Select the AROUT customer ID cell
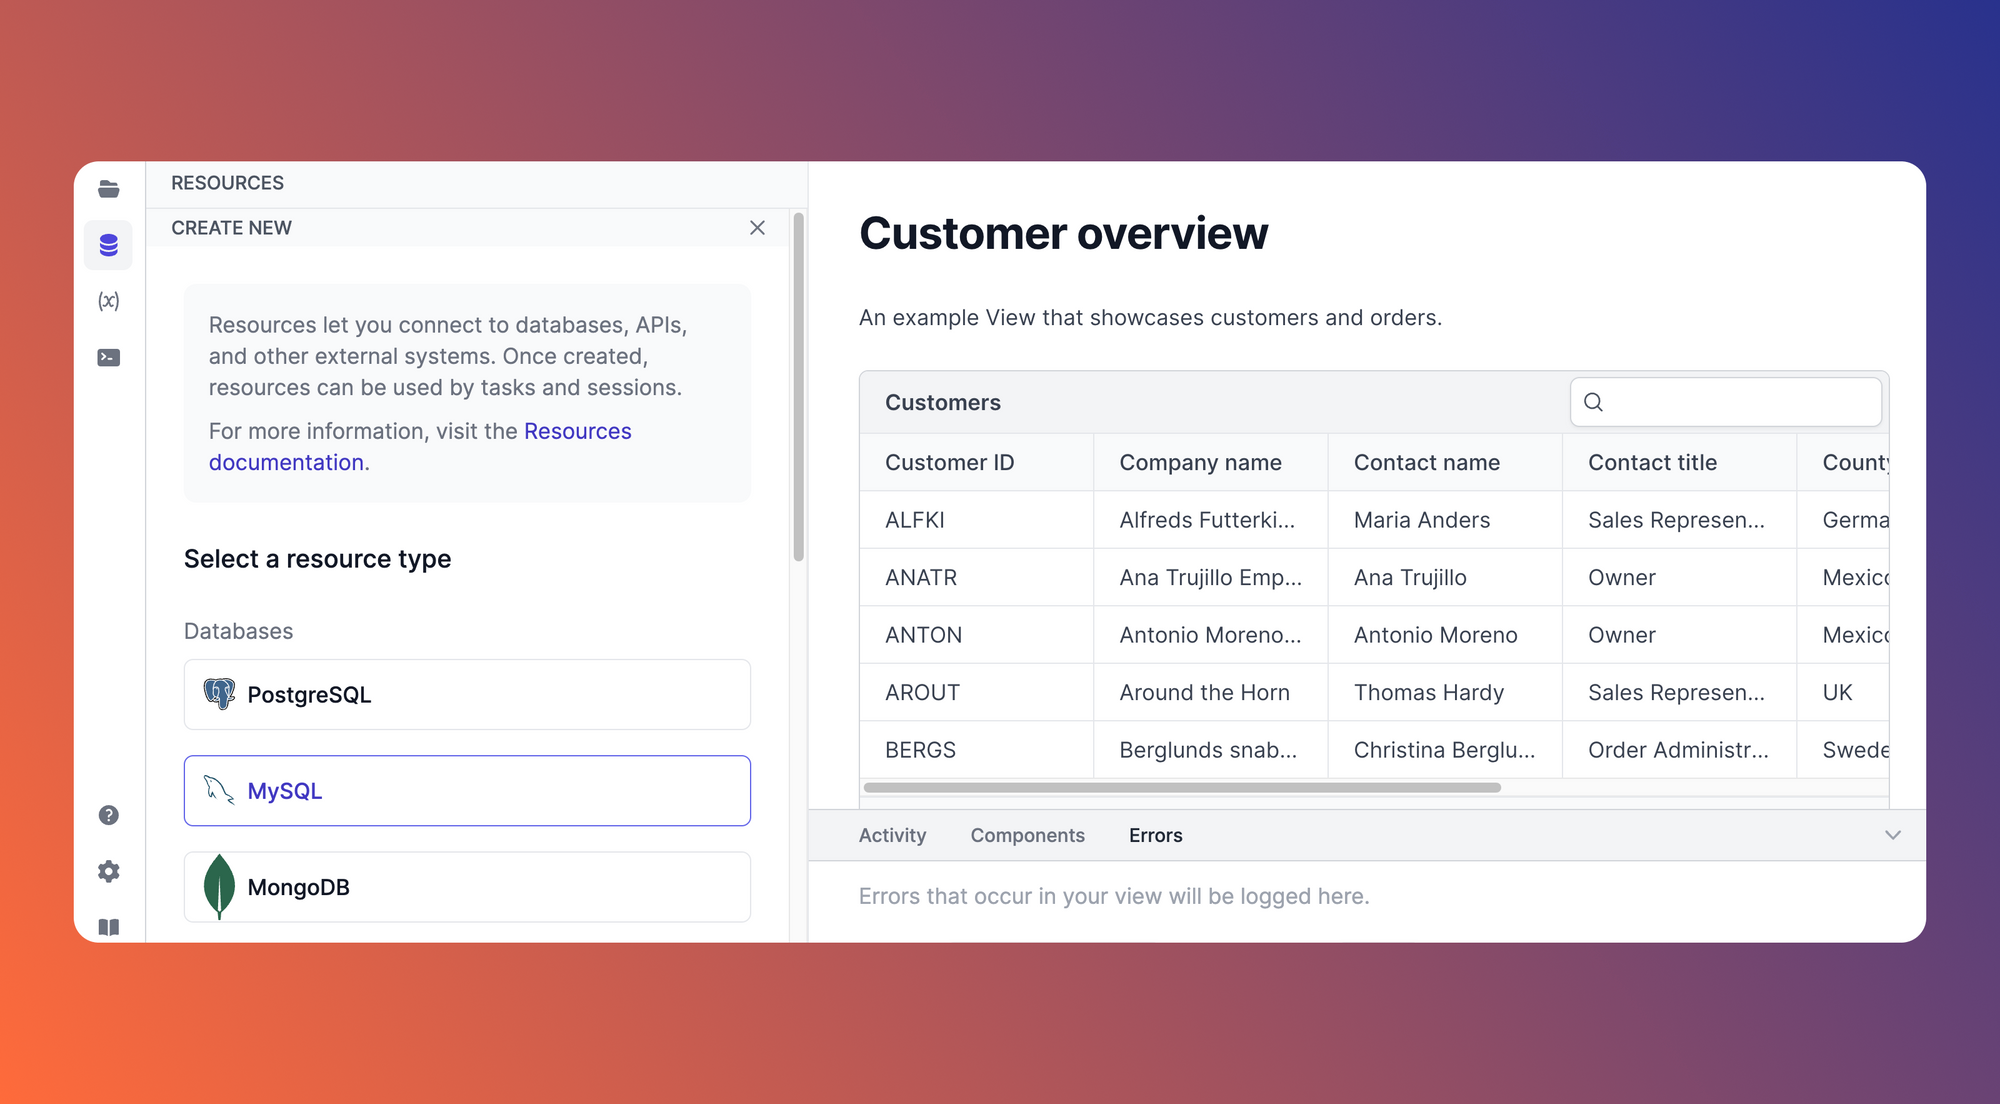The height and width of the screenshot is (1104, 2000). (x=976, y=692)
